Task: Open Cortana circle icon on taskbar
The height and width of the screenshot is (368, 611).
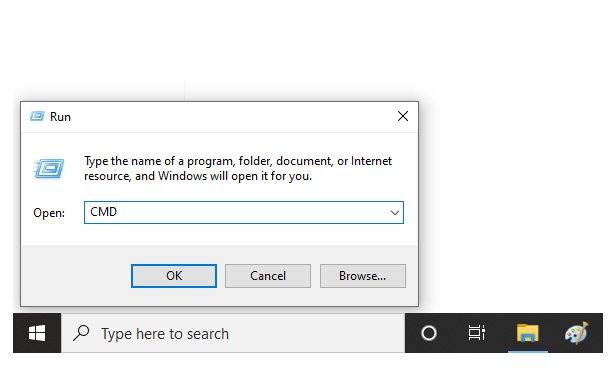Action: click(429, 333)
